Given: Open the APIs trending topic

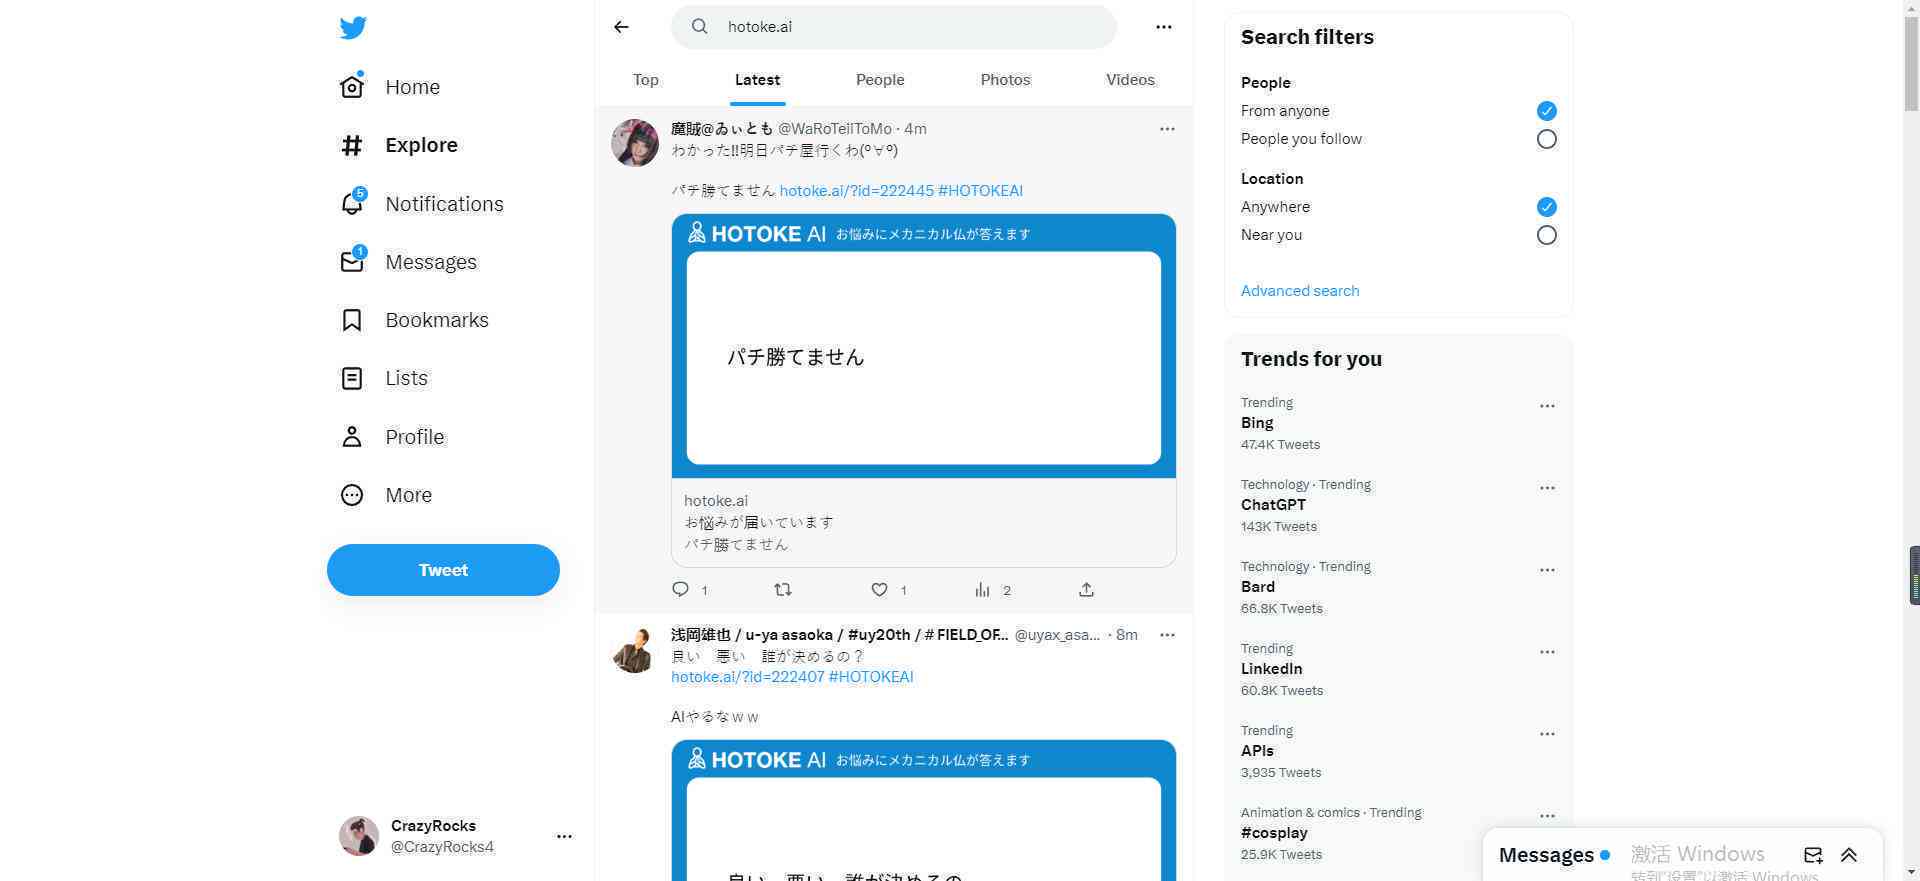Looking at the screenshot, I should point(1258,751).
